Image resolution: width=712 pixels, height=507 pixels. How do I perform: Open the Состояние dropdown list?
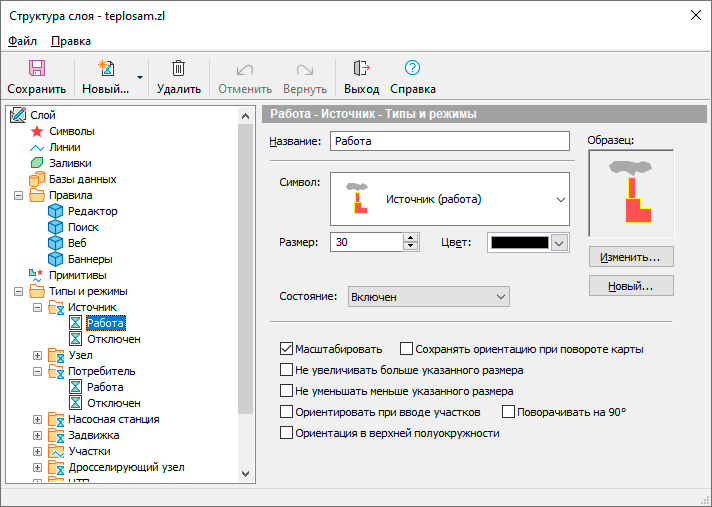pos(428,297)
